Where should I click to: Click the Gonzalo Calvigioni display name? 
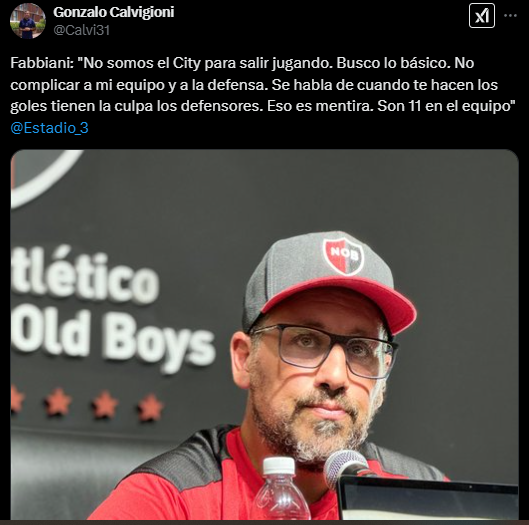(114, 12)
